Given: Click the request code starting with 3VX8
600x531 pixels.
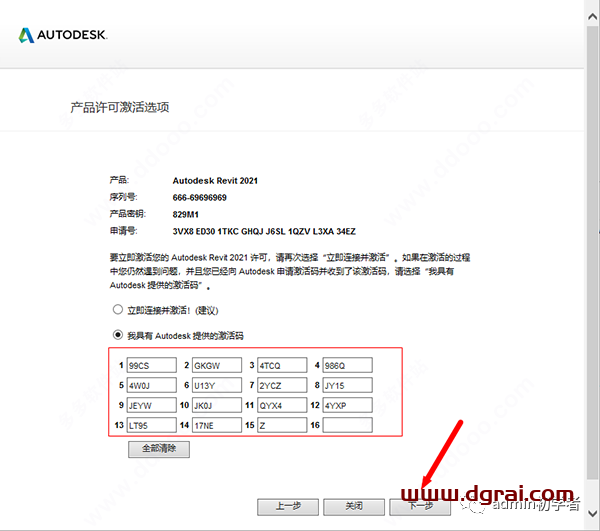Looking at the screenshot, I should click(264, 231).
